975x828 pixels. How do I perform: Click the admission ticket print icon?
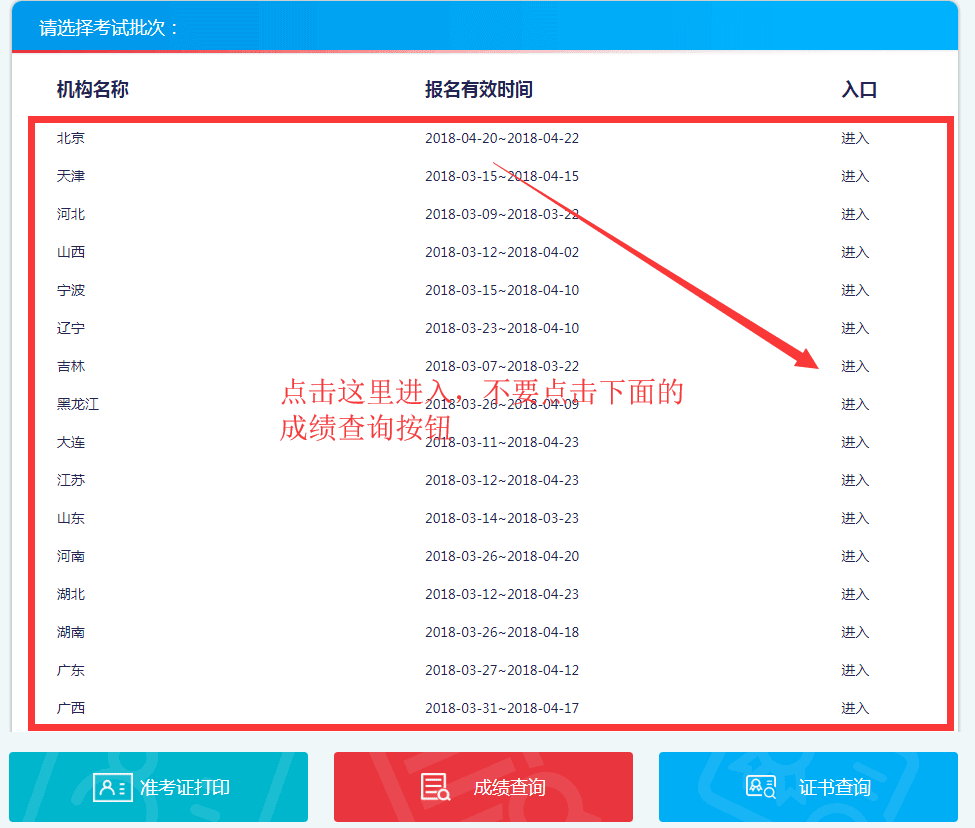point(110,787)
